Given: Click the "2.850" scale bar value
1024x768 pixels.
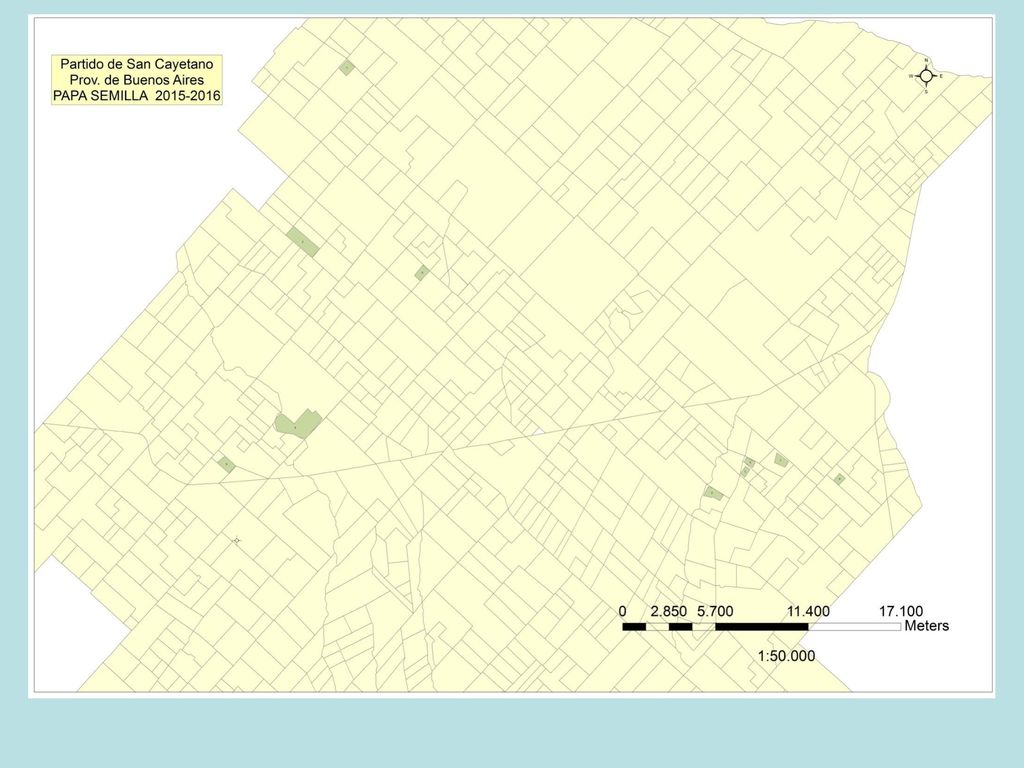Looking at the screenshot, I should click(x=669, y=611).
